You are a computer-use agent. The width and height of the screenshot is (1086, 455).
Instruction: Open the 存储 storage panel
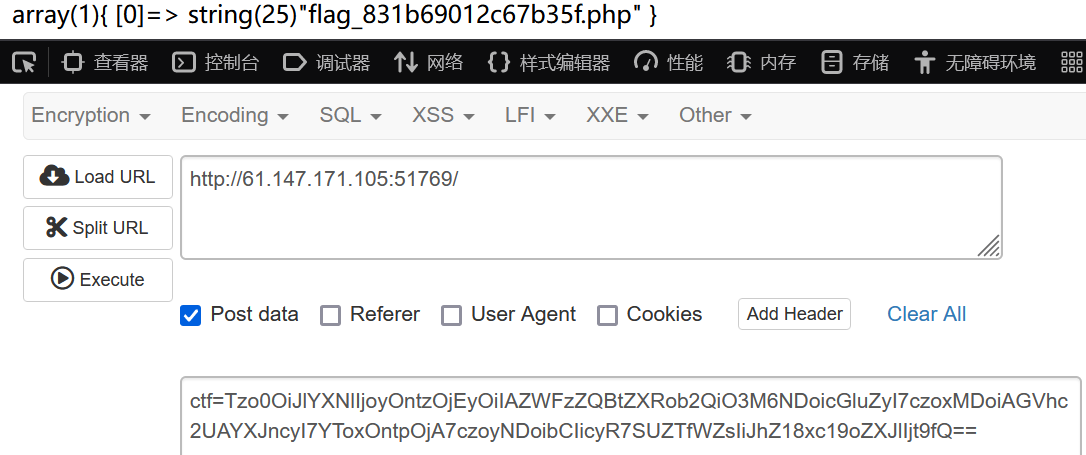point(855,63)
